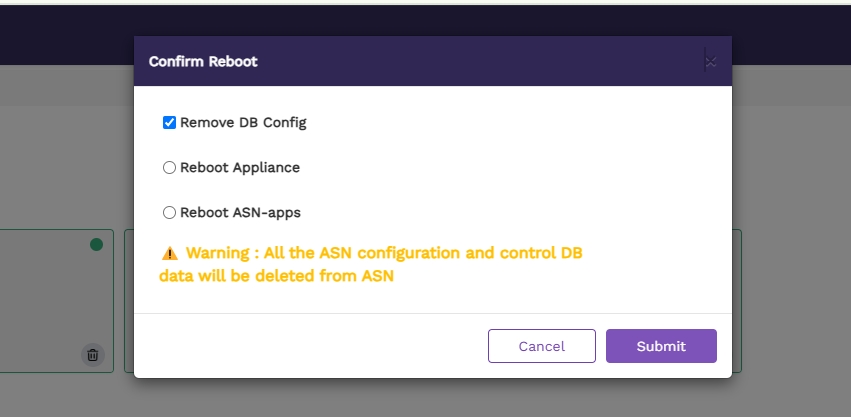Cancel the reboot confirmation
The height and width of the screenshot is (417, 851).
[541, 346]
